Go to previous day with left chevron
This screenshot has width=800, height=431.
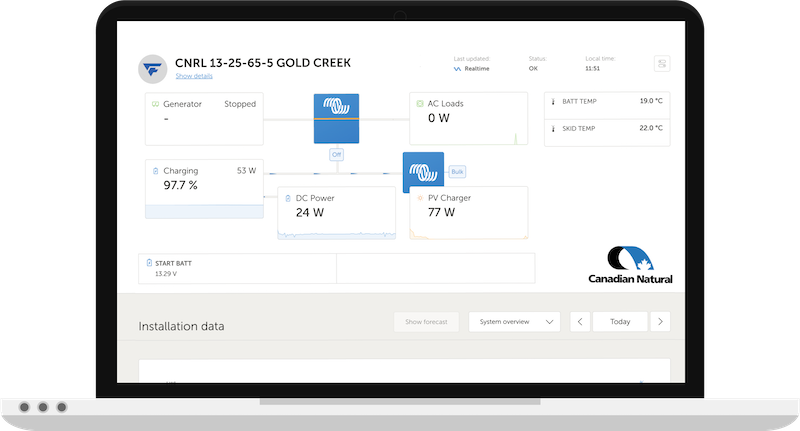(x=580, y=322)
